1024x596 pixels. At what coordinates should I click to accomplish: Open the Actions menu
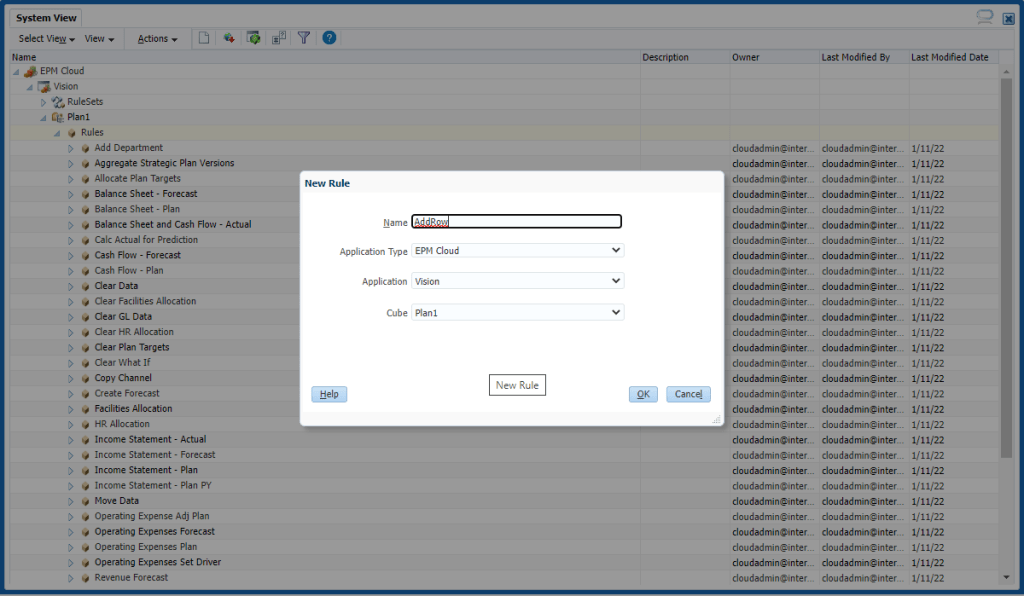[x=157, y=39]
